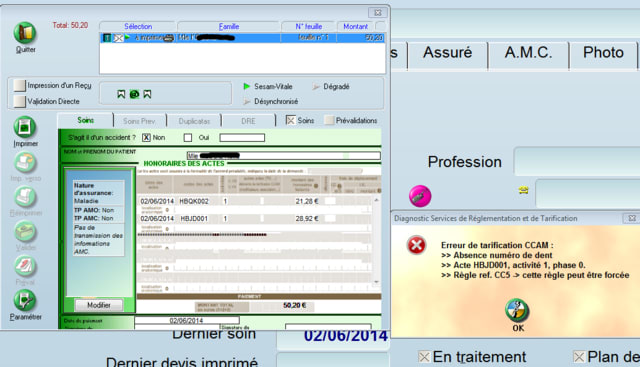Click the Préval icon in the sidebar
This screenshot has height=367, width=640.
click(25, 266)
